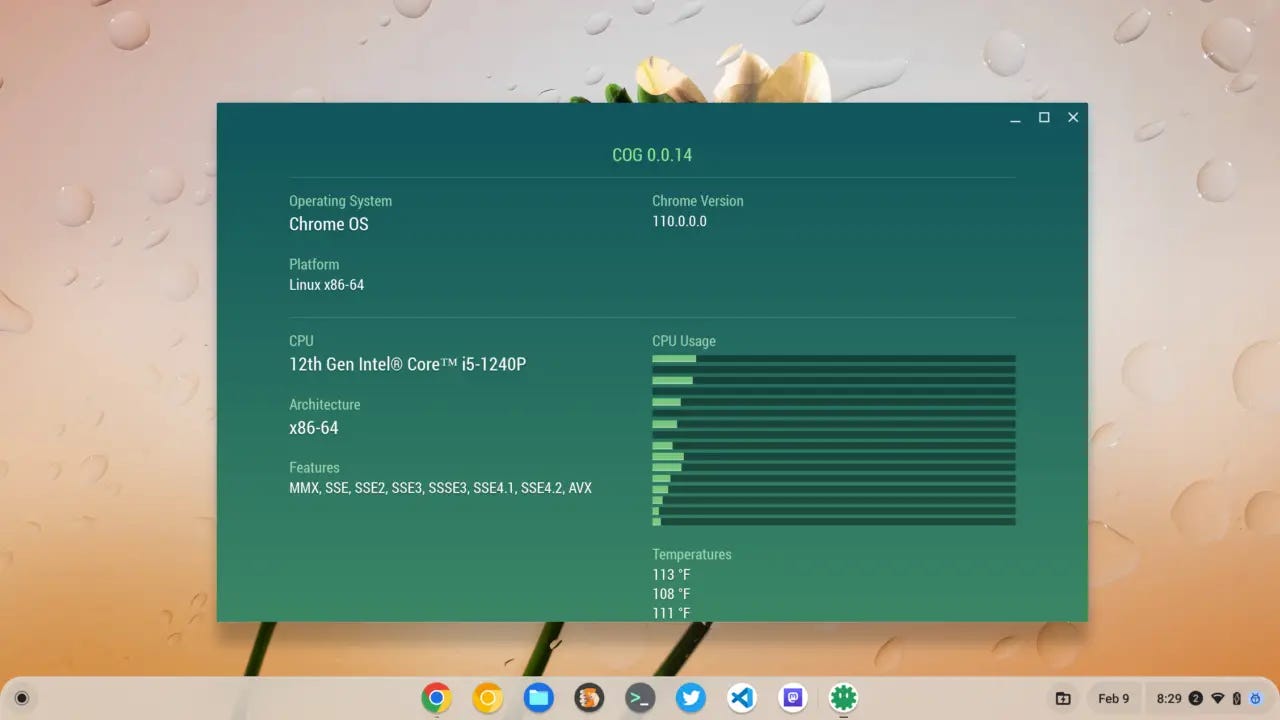1280x720 pixels.
Task: Click the CPU Usage label
Action: point(684,341)
